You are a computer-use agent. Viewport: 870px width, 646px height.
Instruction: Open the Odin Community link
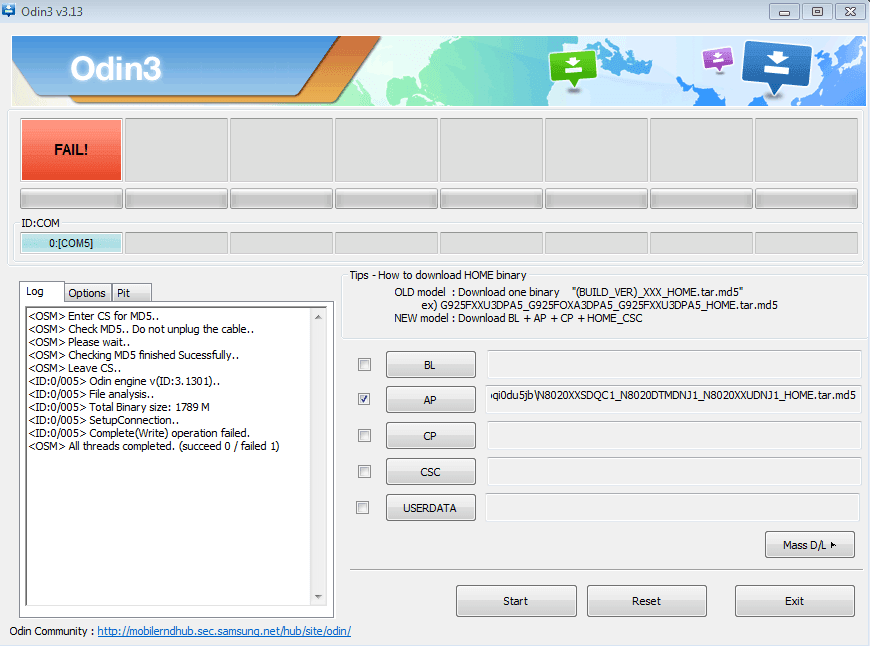click(224, 631)
